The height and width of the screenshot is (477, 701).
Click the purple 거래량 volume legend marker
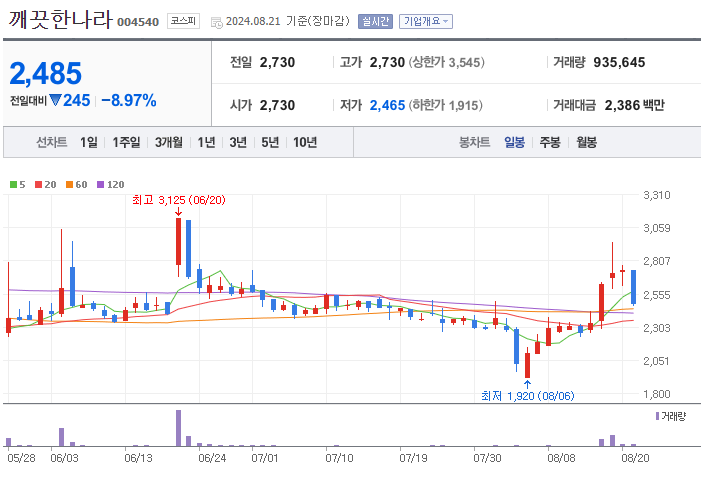(657, 416)
